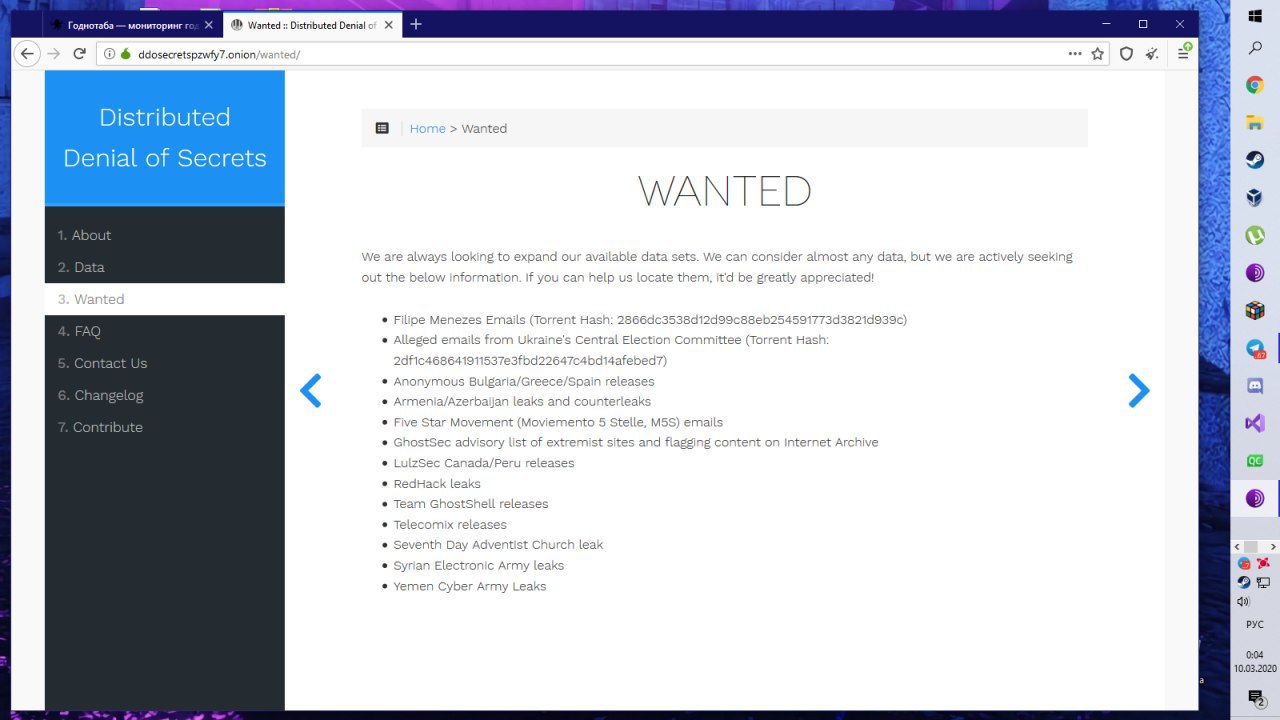
Task: Open page actions three-dots menu
Action: tap(1075, 54)
